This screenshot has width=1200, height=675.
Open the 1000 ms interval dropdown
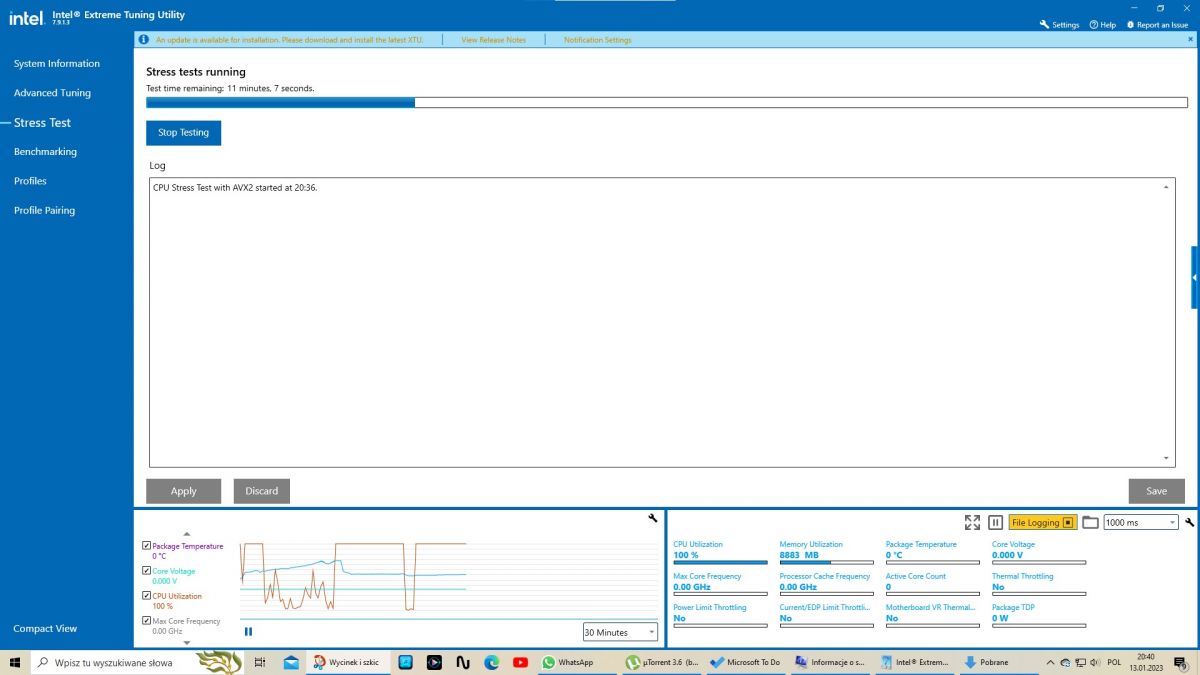pyautogui.click(x=1141, y=522)
